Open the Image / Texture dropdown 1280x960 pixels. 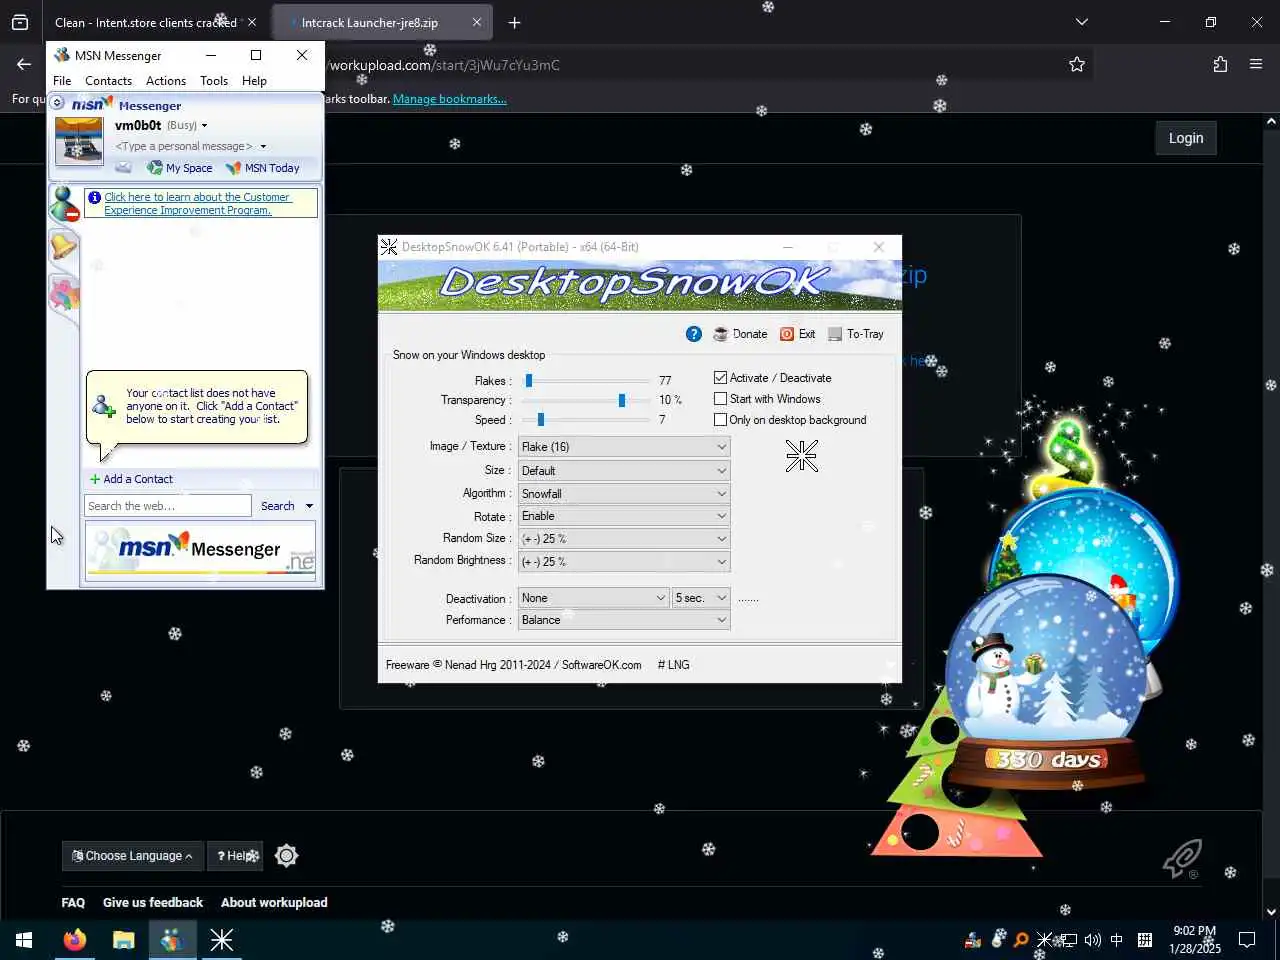pyautogui.click(x=624, y=446)
